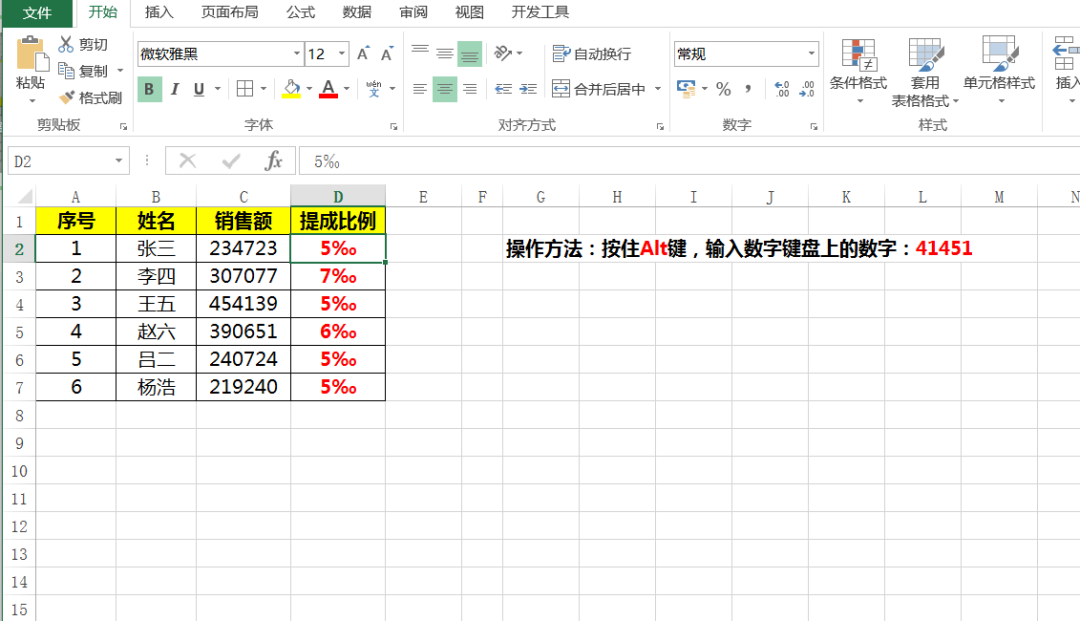
Task: Apply yellow fill color bucket
Action: click(291, 89)
